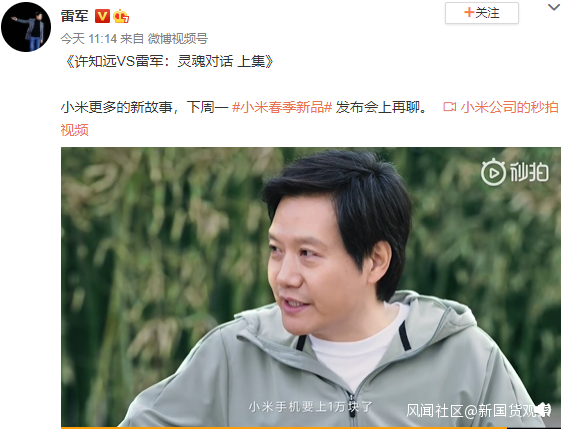The image size is (564, 432).
Task: Open 雷军's profile avatar
Action: [26, 27]
